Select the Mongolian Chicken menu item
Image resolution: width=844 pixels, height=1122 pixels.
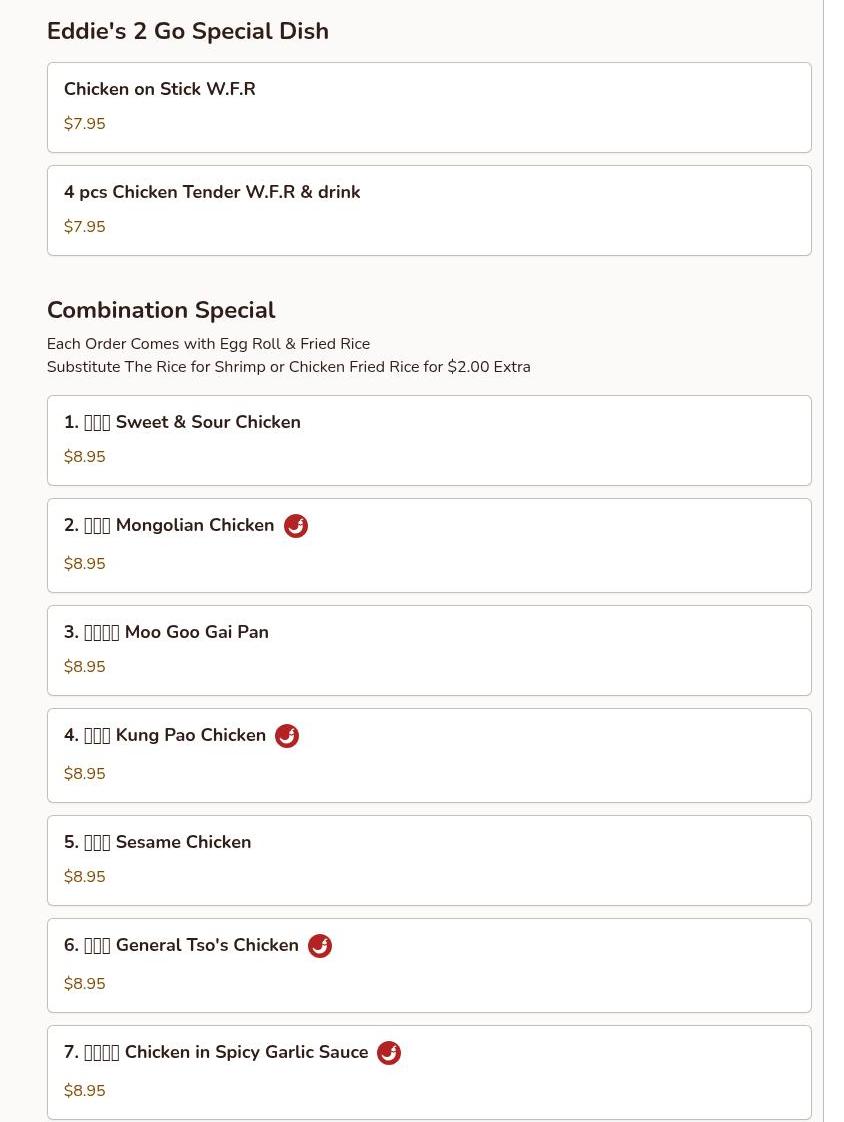(x=429, y=545)
